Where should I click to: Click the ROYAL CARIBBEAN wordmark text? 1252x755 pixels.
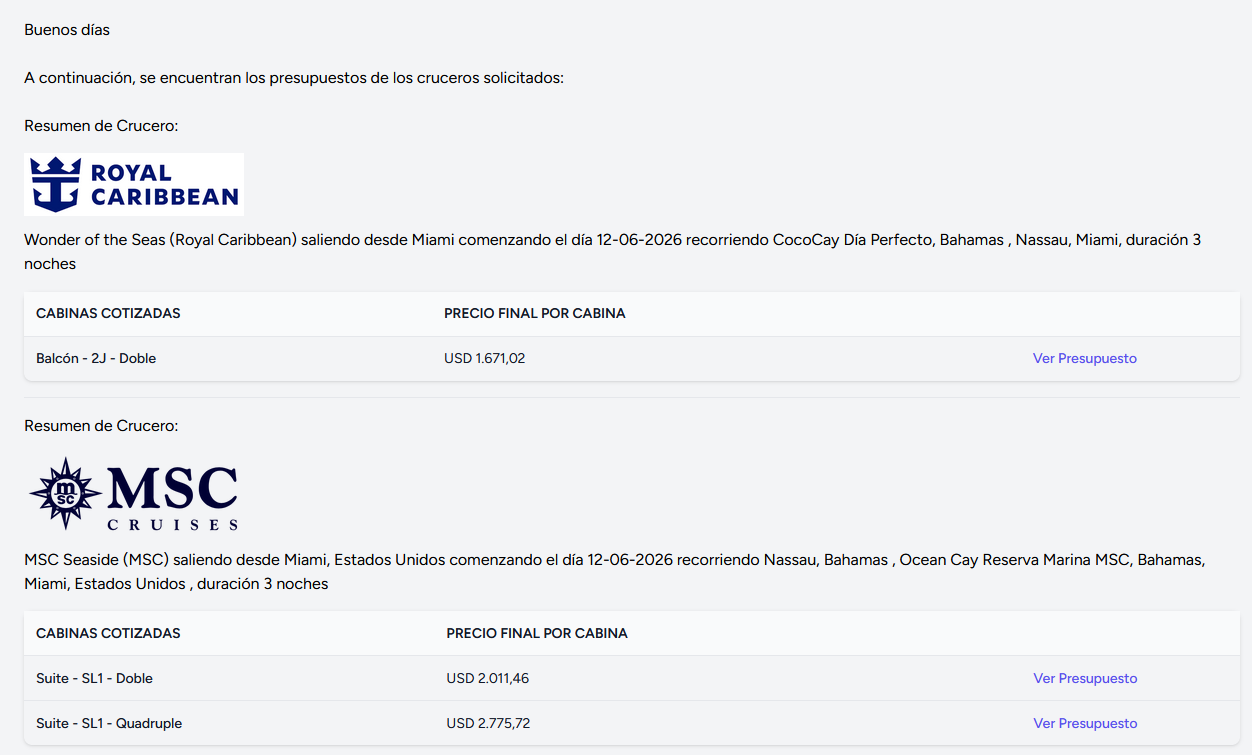tap(164, 185)
